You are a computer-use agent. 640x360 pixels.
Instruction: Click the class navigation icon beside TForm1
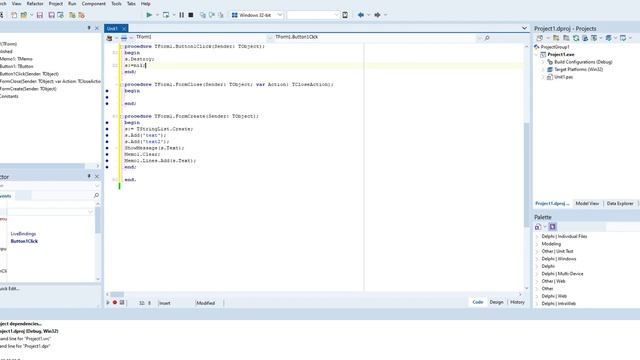(109, 38)
